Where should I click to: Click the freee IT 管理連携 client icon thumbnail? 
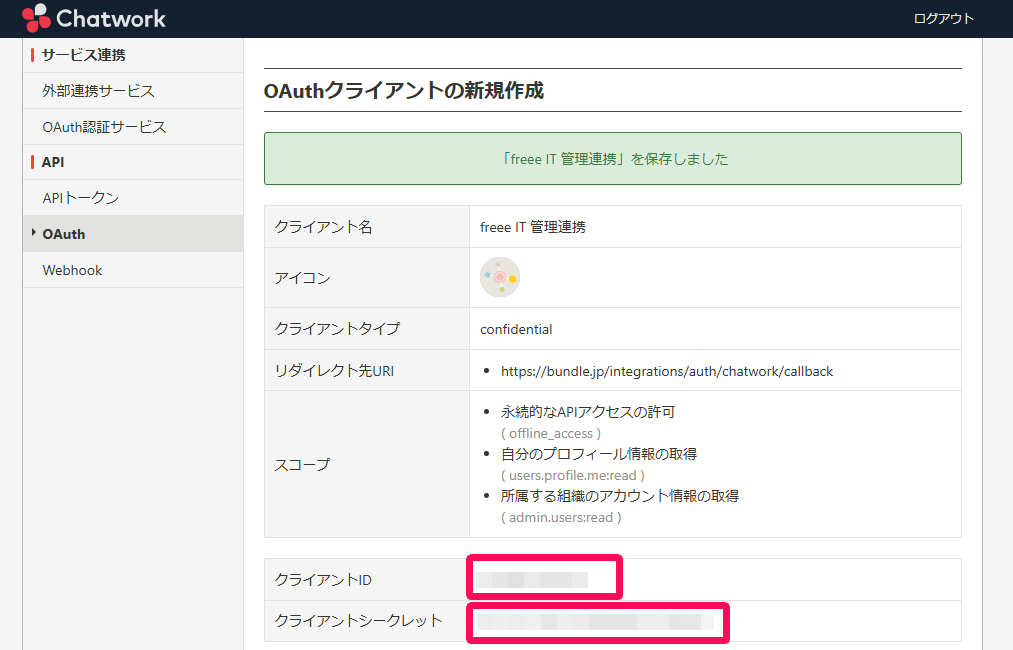(x=499, y=277)
